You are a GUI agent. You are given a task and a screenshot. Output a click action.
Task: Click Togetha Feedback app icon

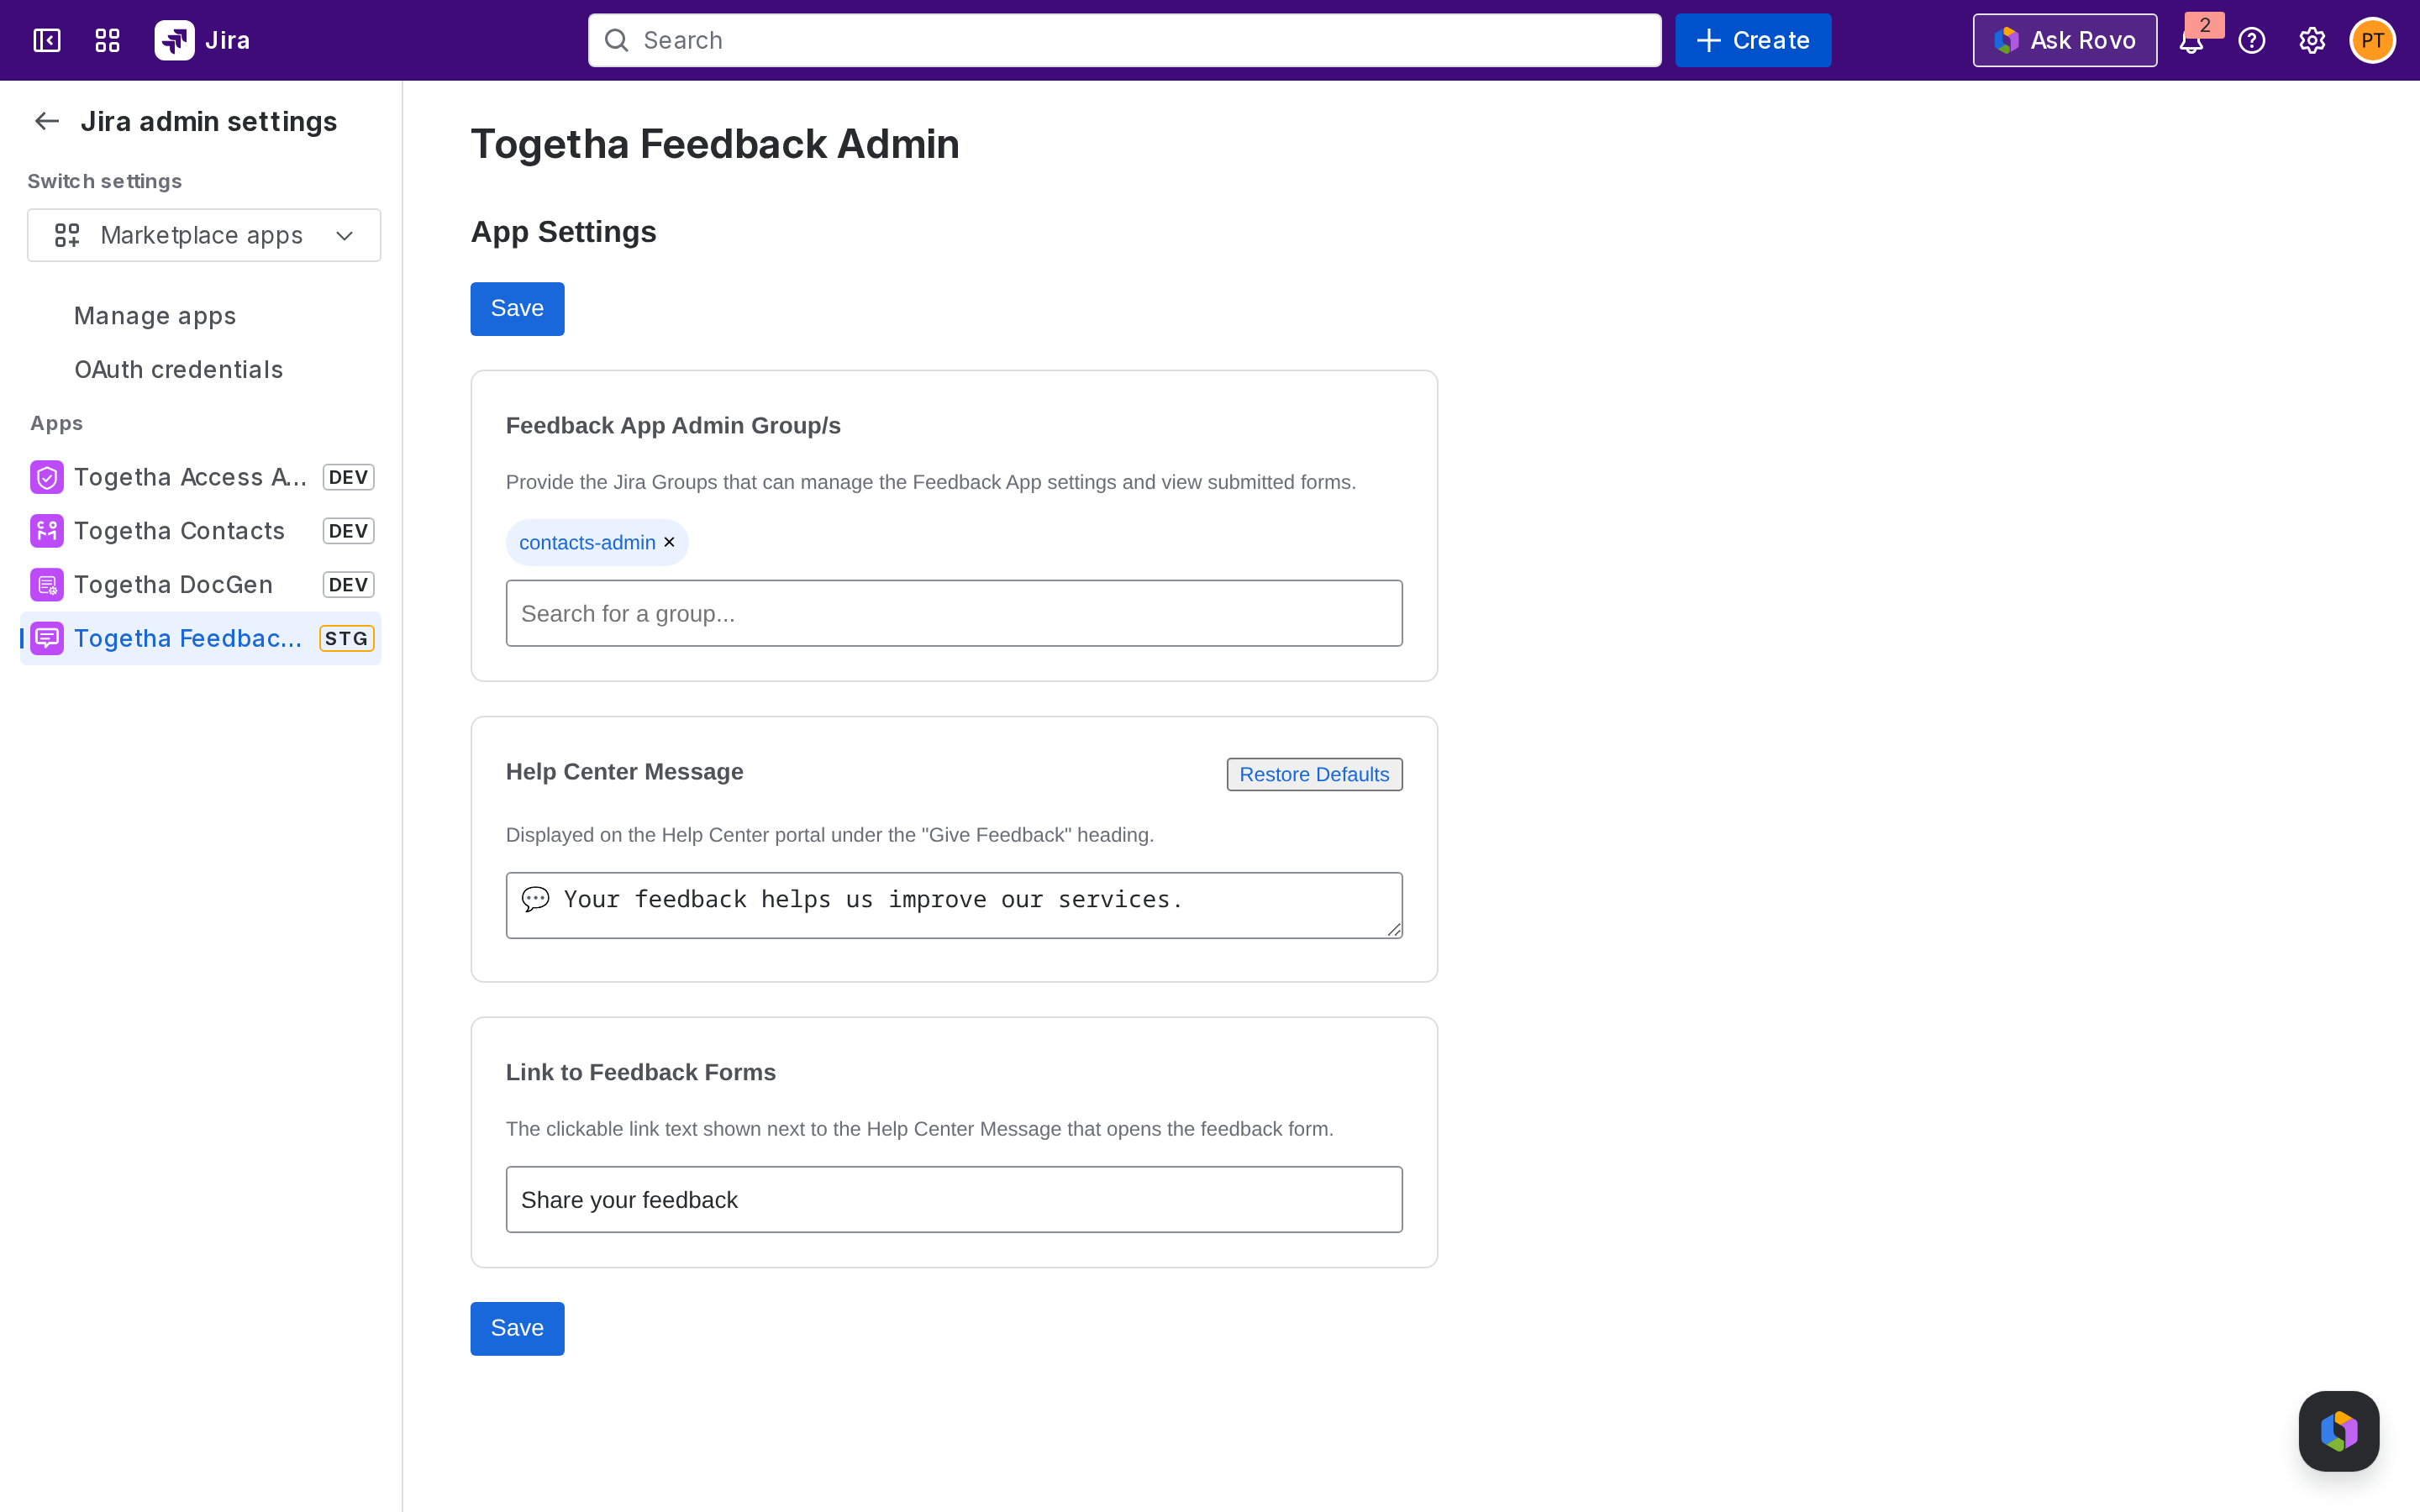tap(47, 638)
